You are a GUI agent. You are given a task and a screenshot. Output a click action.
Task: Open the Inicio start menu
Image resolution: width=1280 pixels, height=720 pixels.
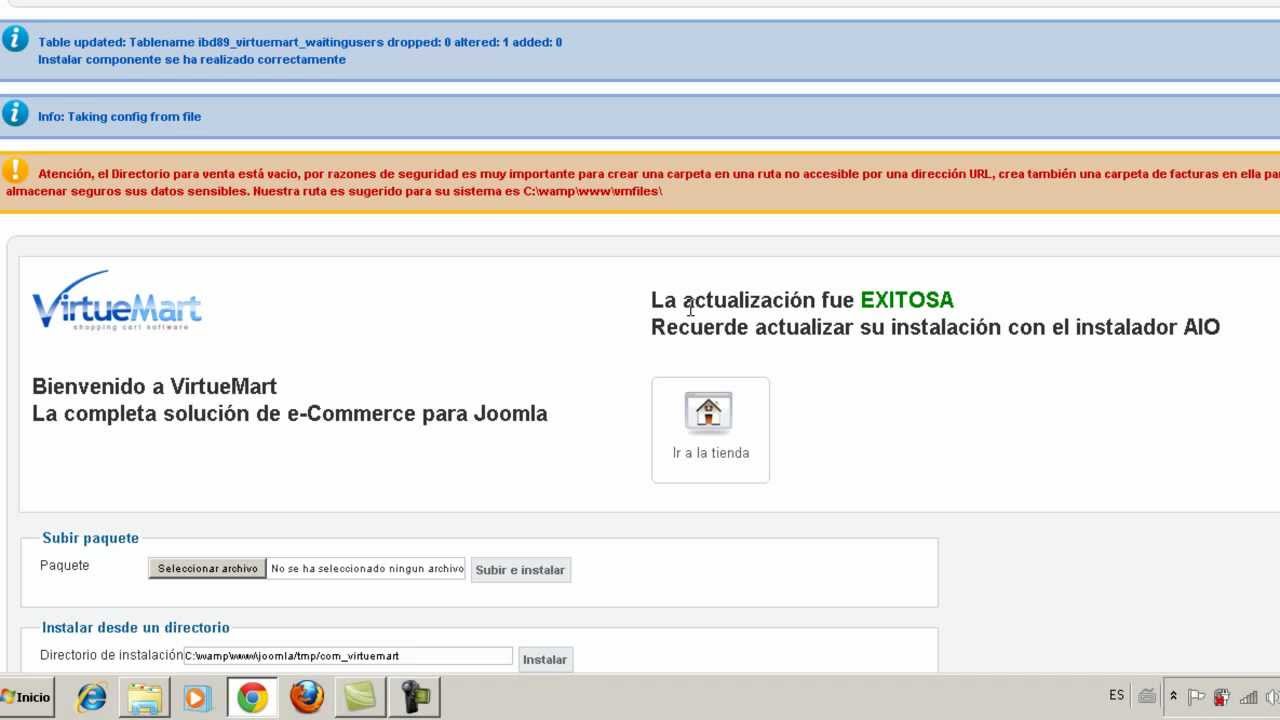click(26, 697)
